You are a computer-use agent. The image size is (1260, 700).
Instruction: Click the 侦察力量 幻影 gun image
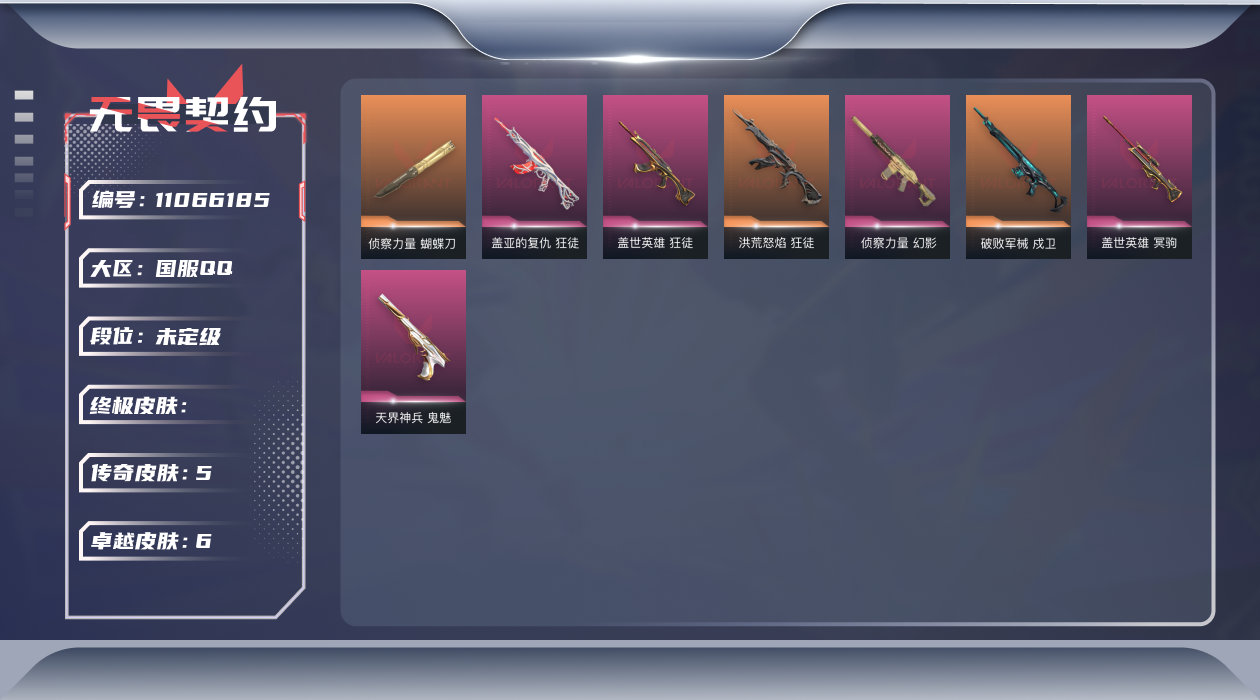(x=897, y=161)
